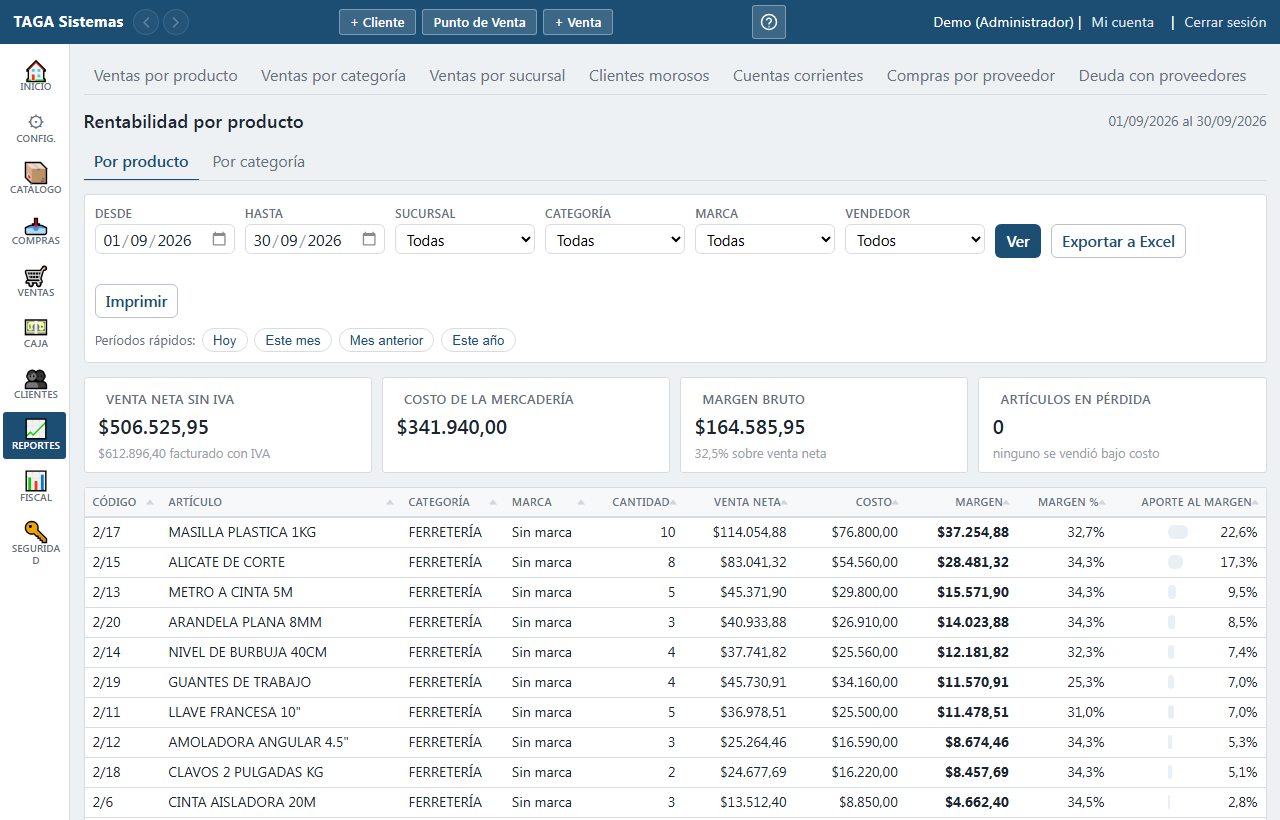Open the Config. gear icon
This screenshot has height=820, width=1280.
pos(36,122)
